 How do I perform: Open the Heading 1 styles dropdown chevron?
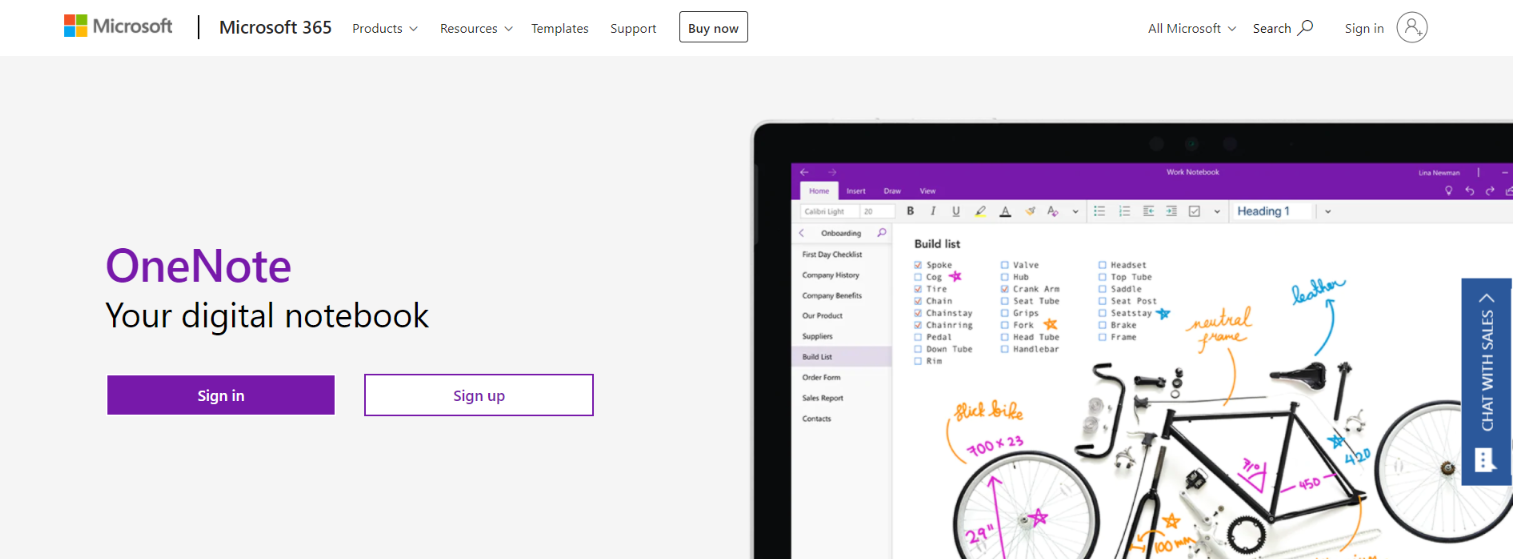coord(1328,211)
